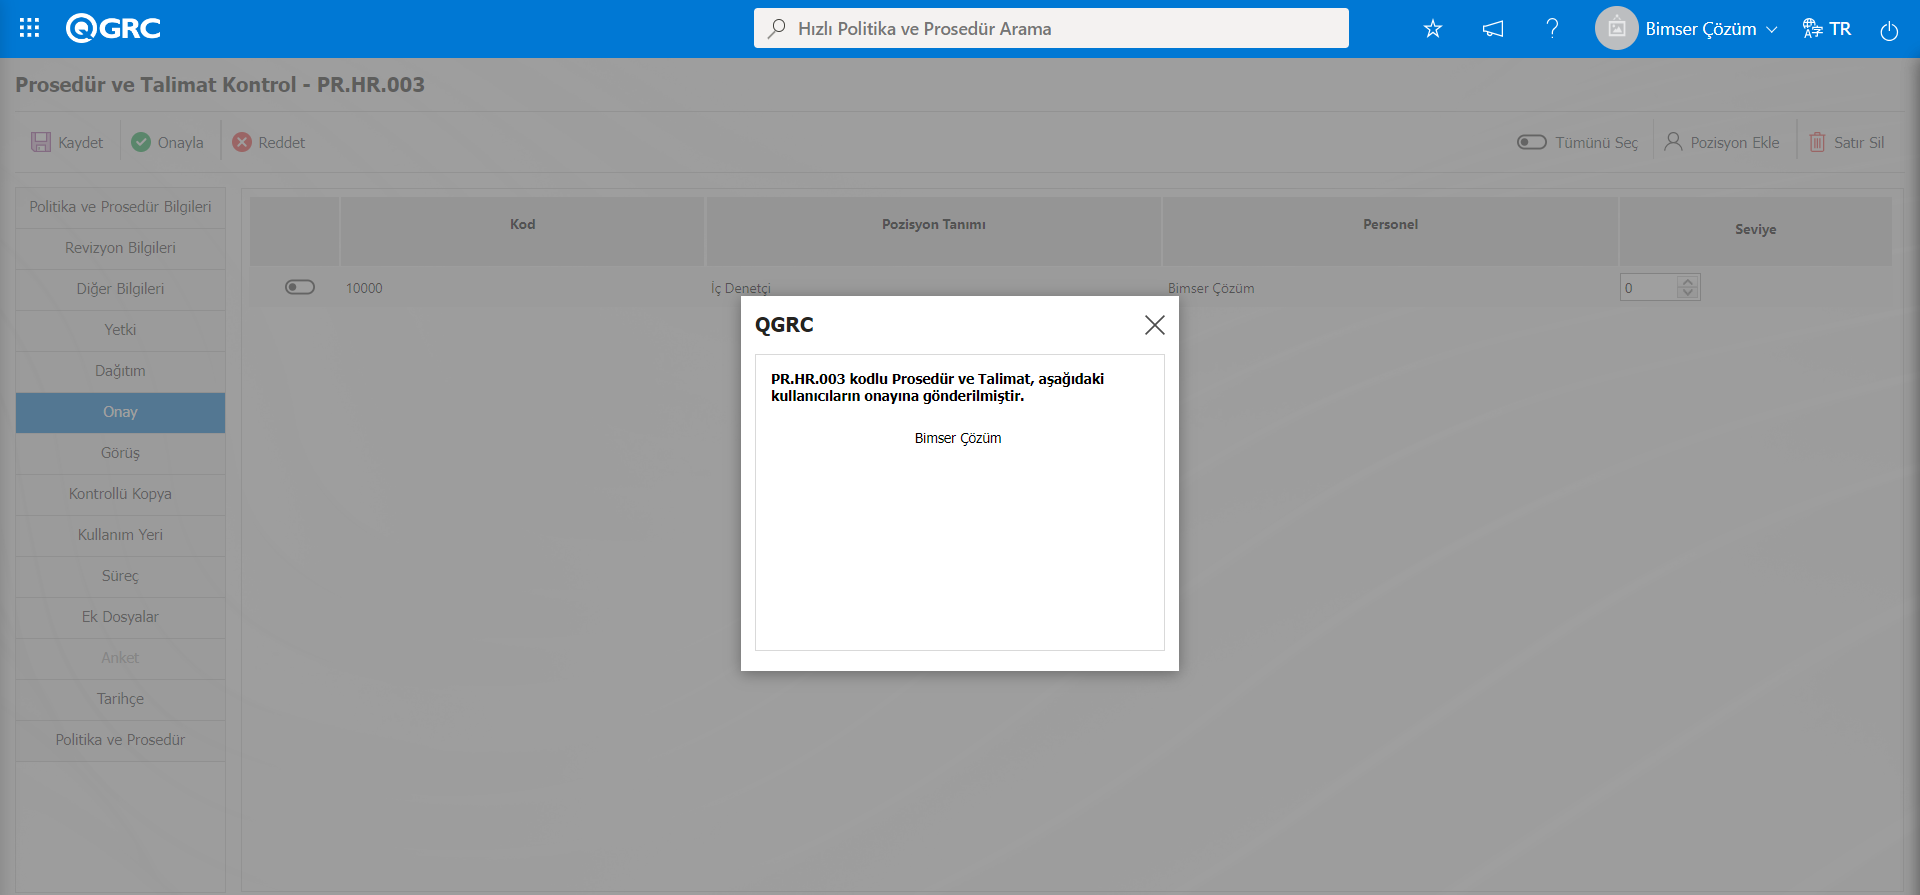The height and width of the screenshot is (895, 1920).
Task: Open the Kontrollü Kopya tab
Action: 120,494
